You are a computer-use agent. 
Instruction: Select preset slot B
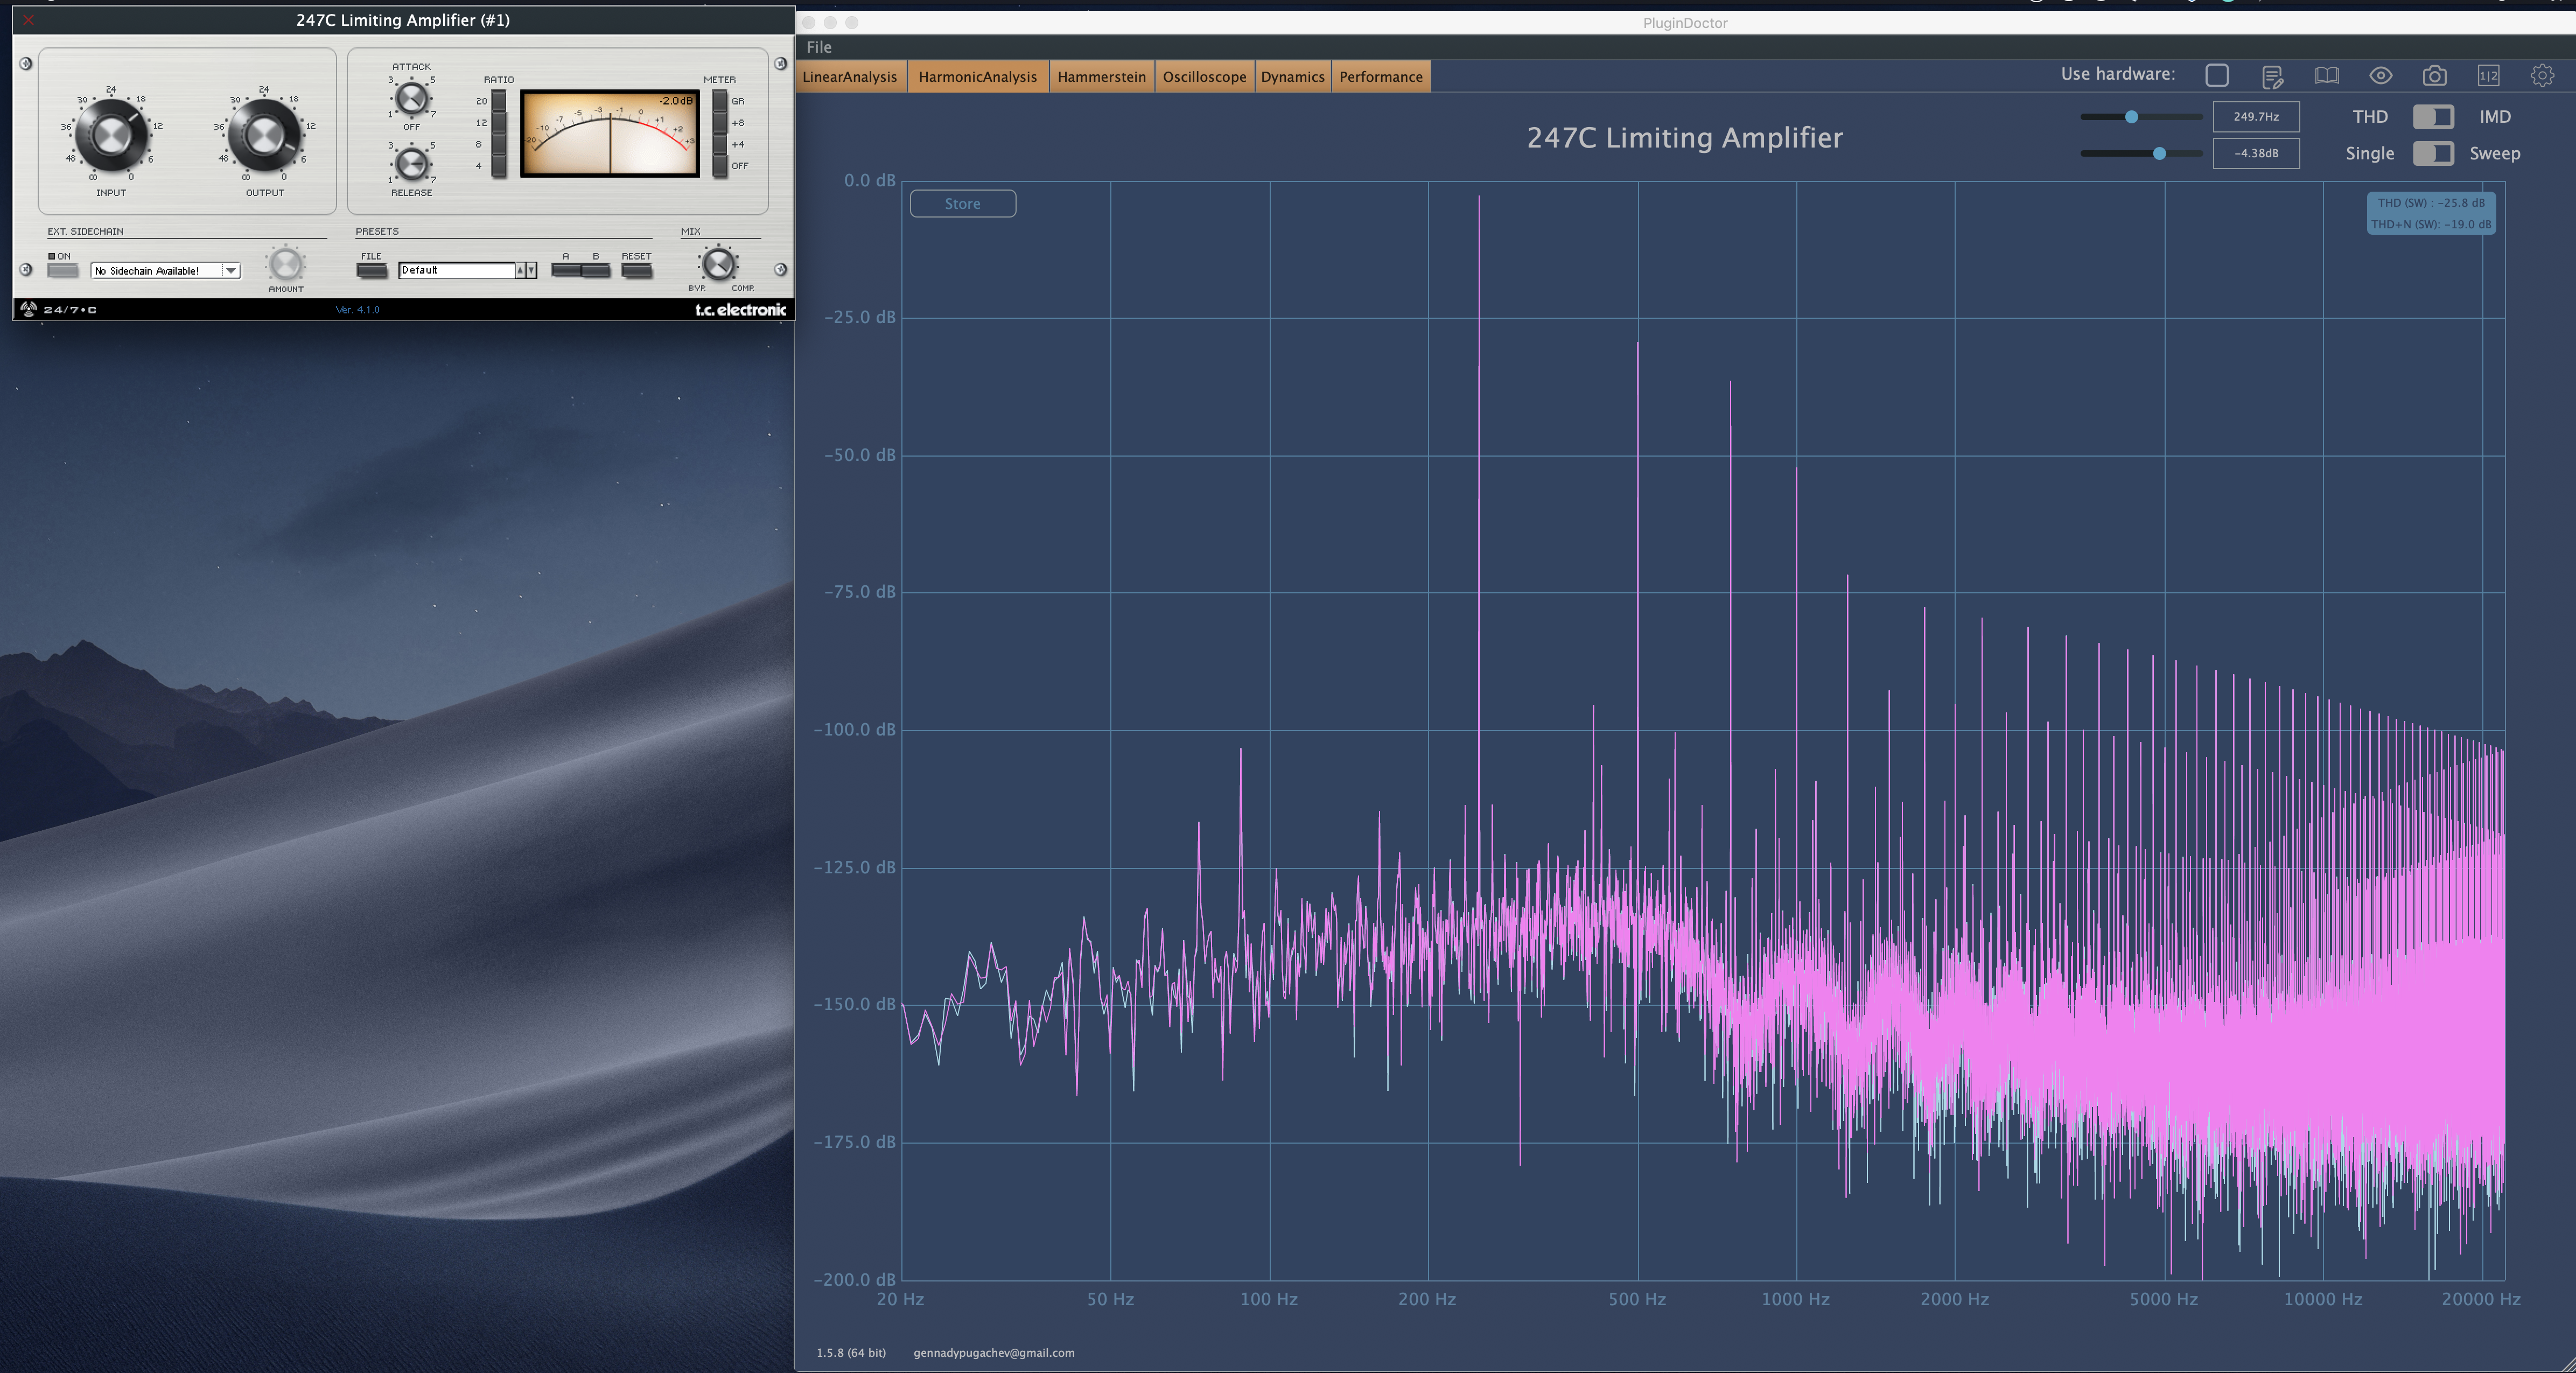point(596,270)
